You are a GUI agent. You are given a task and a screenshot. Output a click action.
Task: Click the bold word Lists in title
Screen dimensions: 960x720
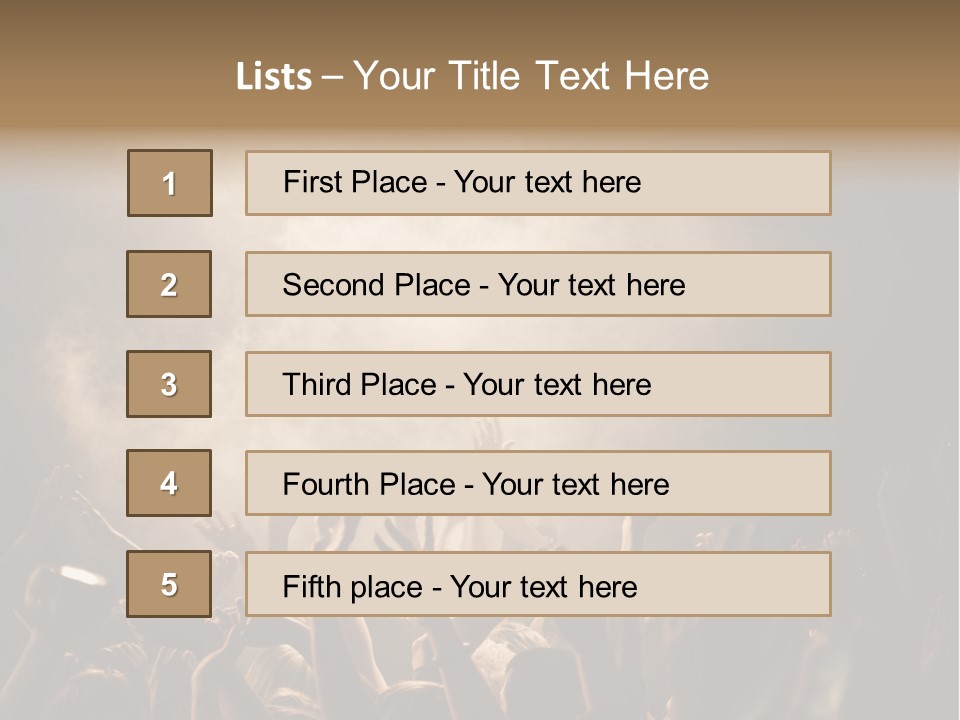pos(274,77)
